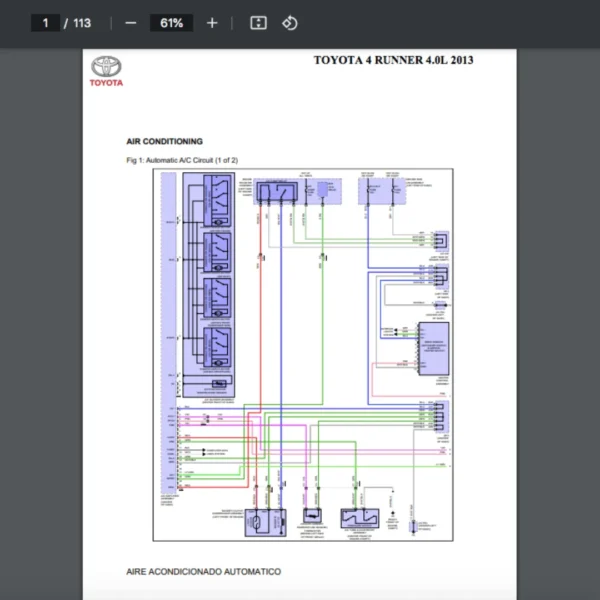Screen dimensions: 600x600
Task: Click the bottom relay block in left column
Action: 217,345
